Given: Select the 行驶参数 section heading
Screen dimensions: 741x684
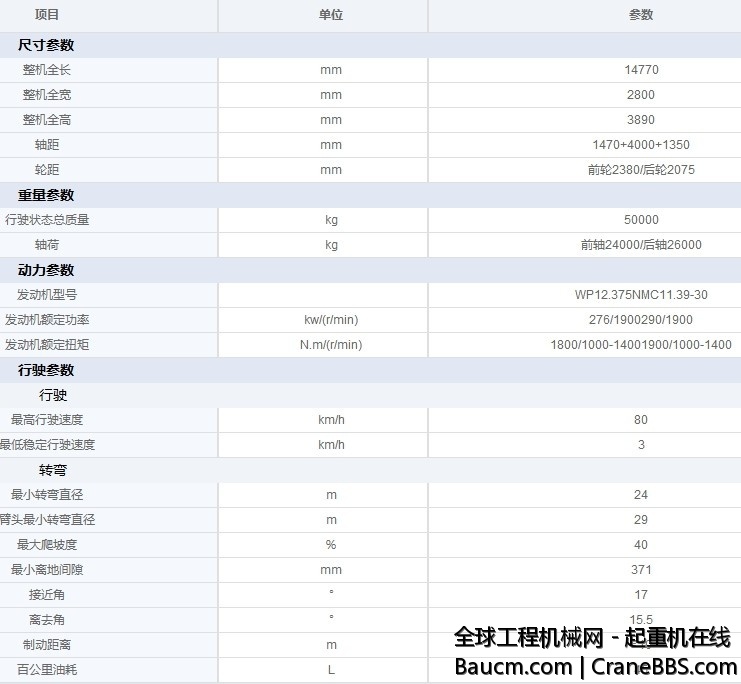Looking at the screenshot, I should coord(46,370).
